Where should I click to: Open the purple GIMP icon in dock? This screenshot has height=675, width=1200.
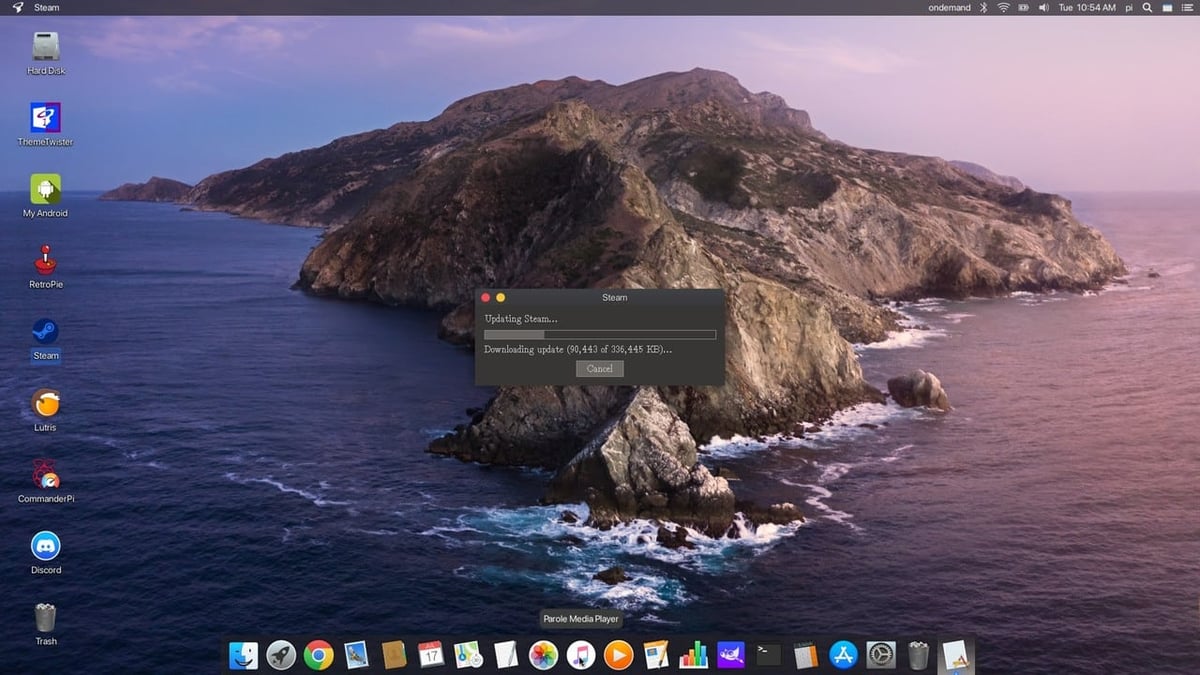coord(731,655)
